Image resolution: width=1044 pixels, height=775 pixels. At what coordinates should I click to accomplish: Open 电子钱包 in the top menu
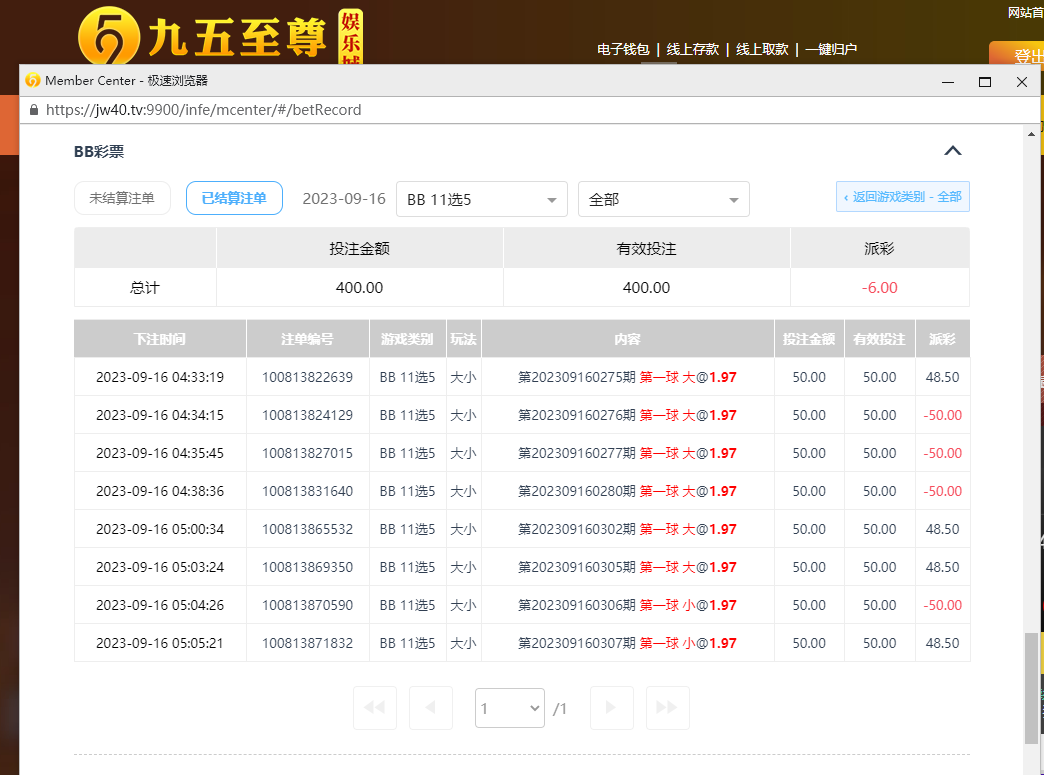(x=623, y=49)
